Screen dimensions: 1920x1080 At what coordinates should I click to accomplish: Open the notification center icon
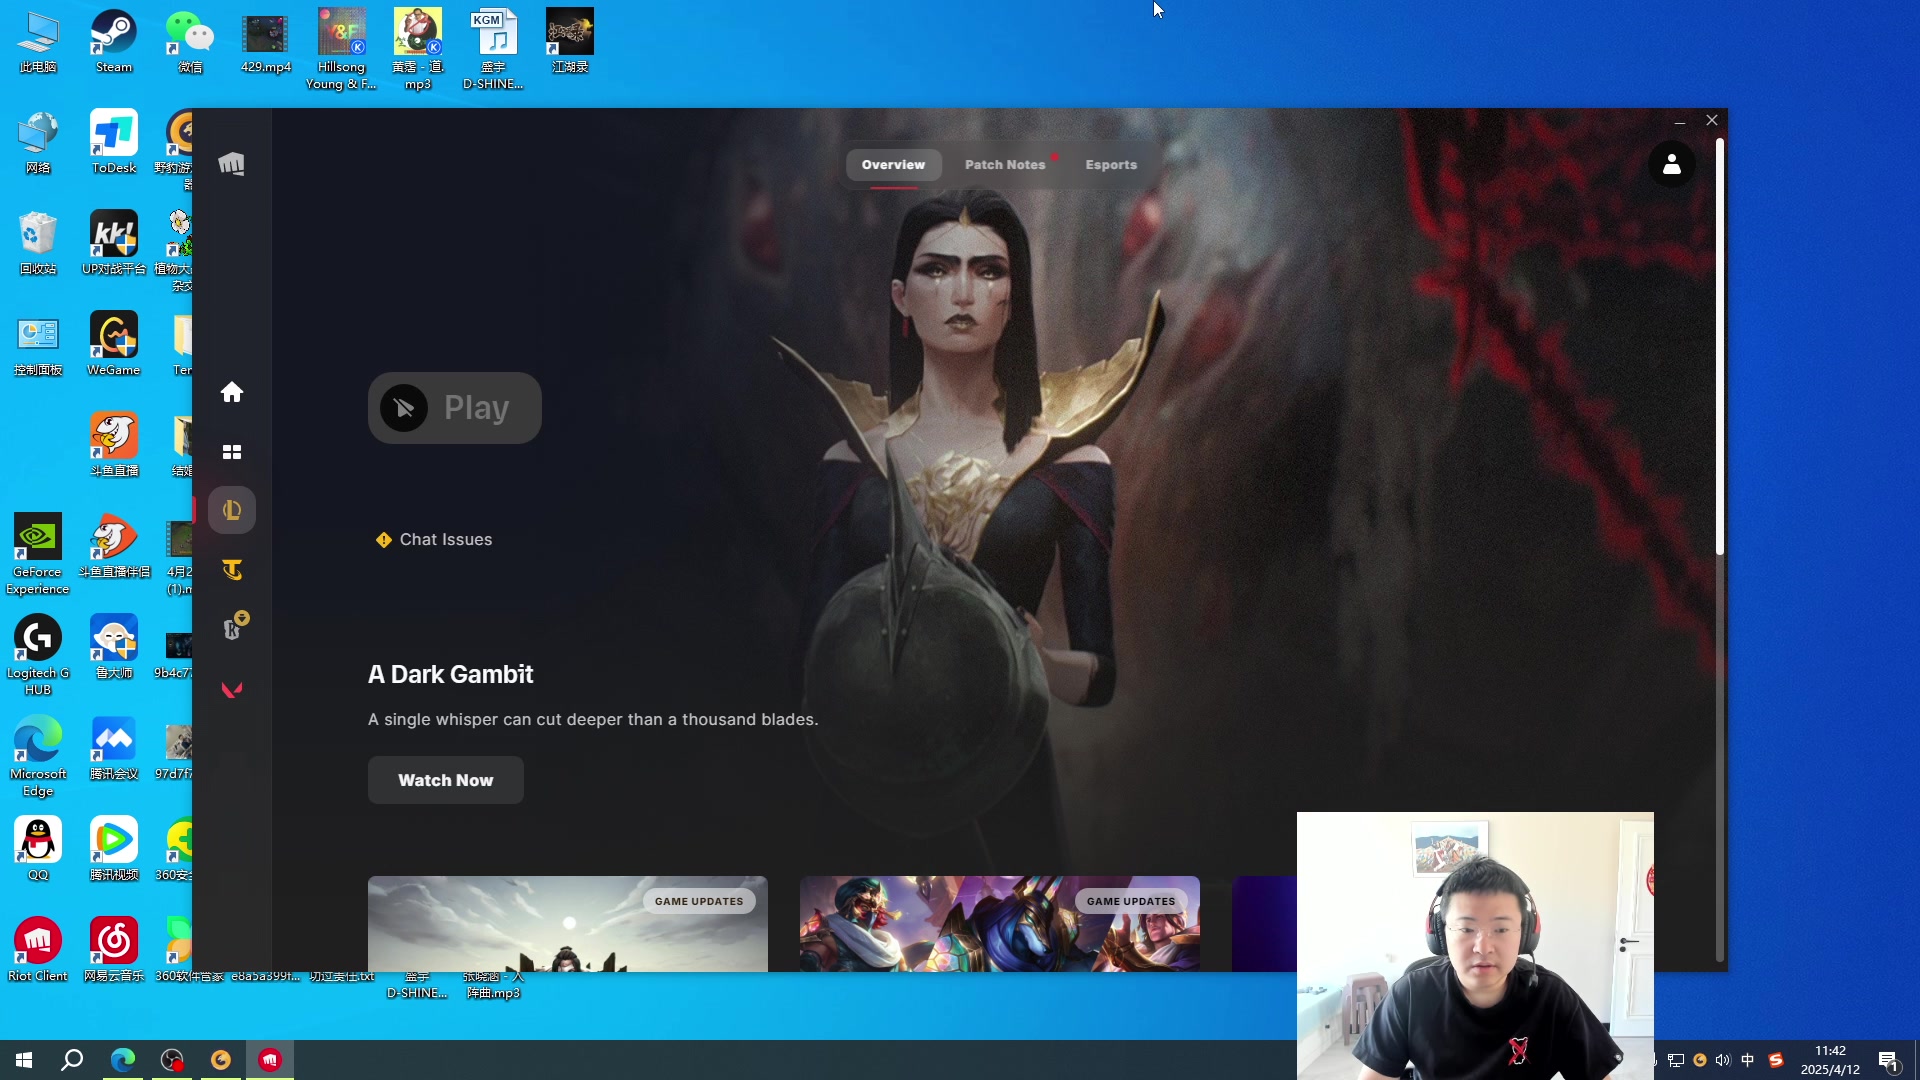(x=1888, y=1061)
